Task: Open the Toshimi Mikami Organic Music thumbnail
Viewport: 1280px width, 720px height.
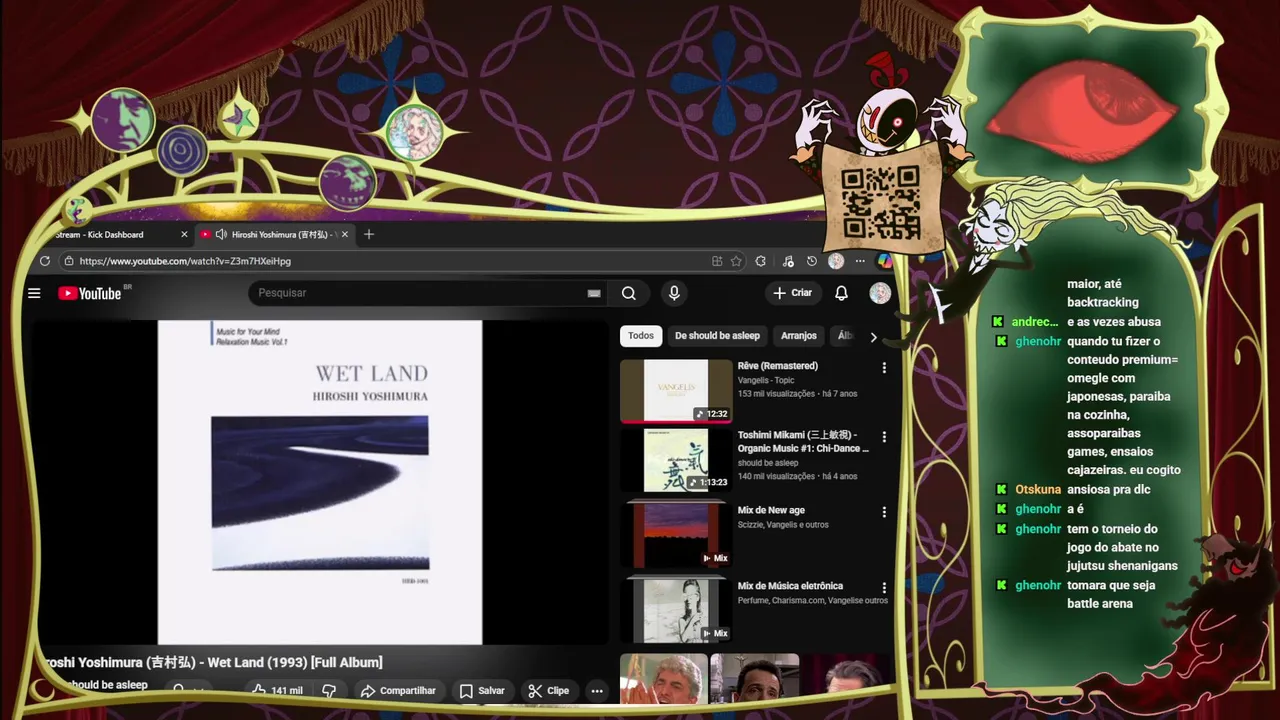Action: point(676,460)
